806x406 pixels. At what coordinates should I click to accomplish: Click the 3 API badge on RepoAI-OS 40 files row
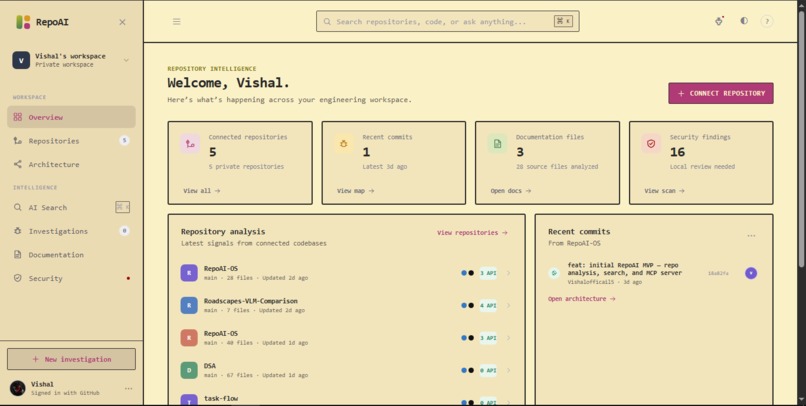488,338
